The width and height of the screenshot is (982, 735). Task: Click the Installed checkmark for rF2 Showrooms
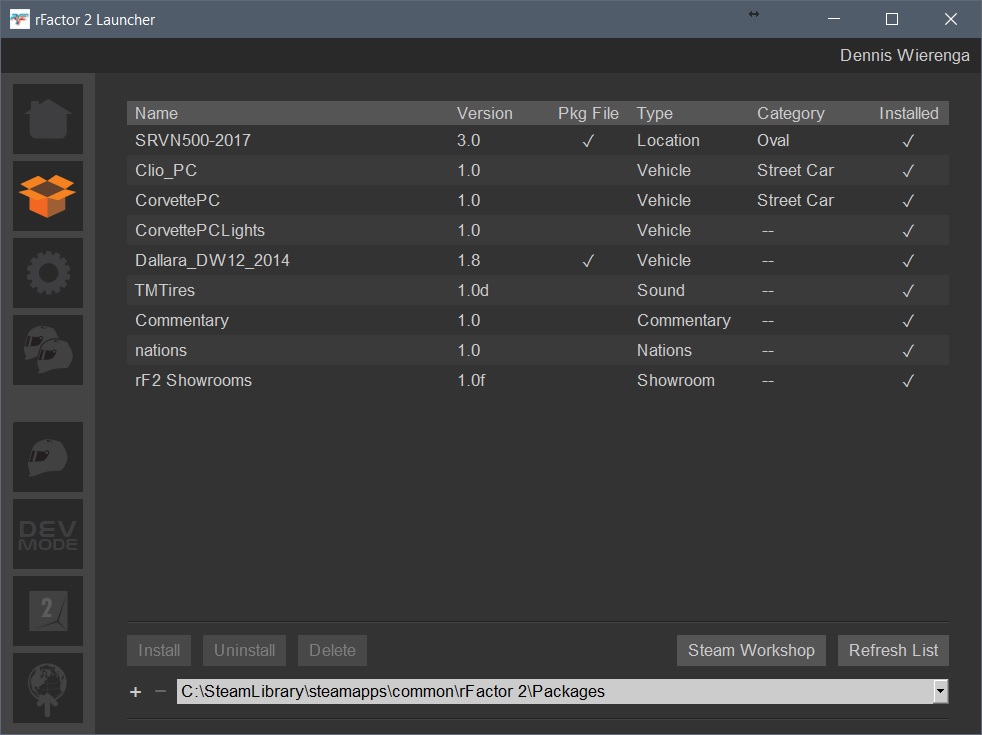pos(908,381)
